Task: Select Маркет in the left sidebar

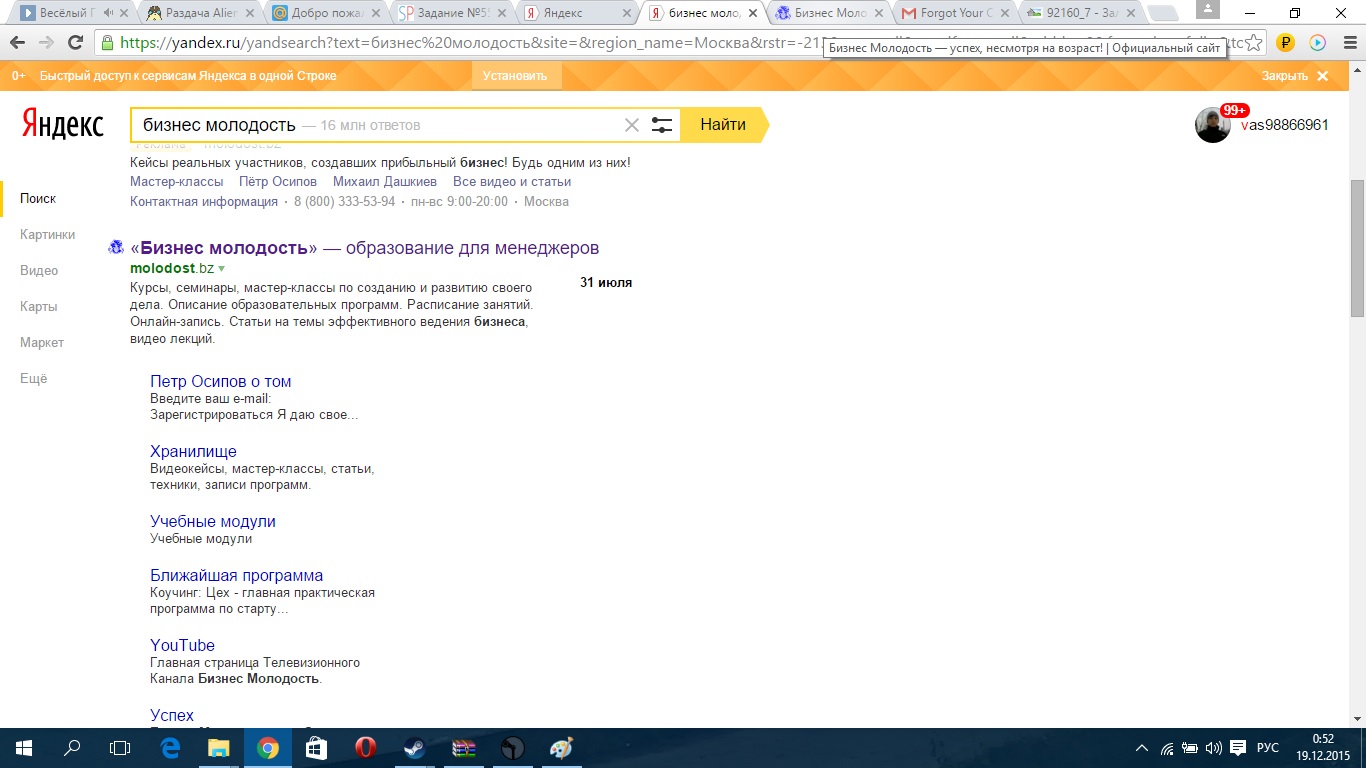Action: coord(42,343)
